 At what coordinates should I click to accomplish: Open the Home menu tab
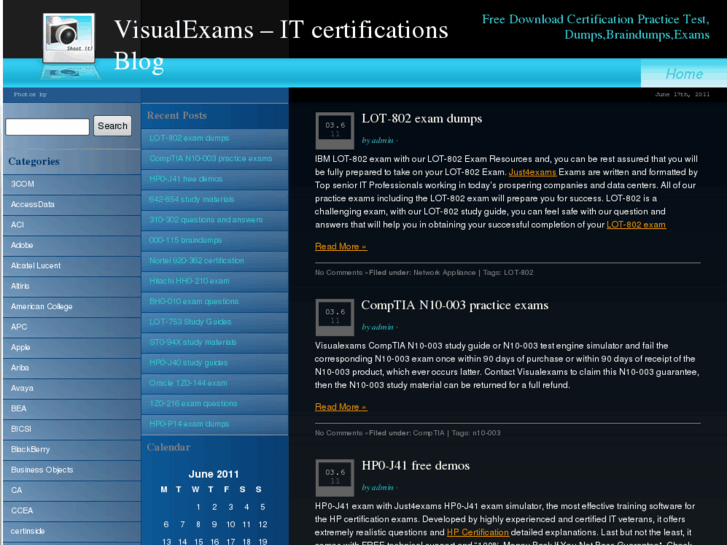click(x=684, y=74)
